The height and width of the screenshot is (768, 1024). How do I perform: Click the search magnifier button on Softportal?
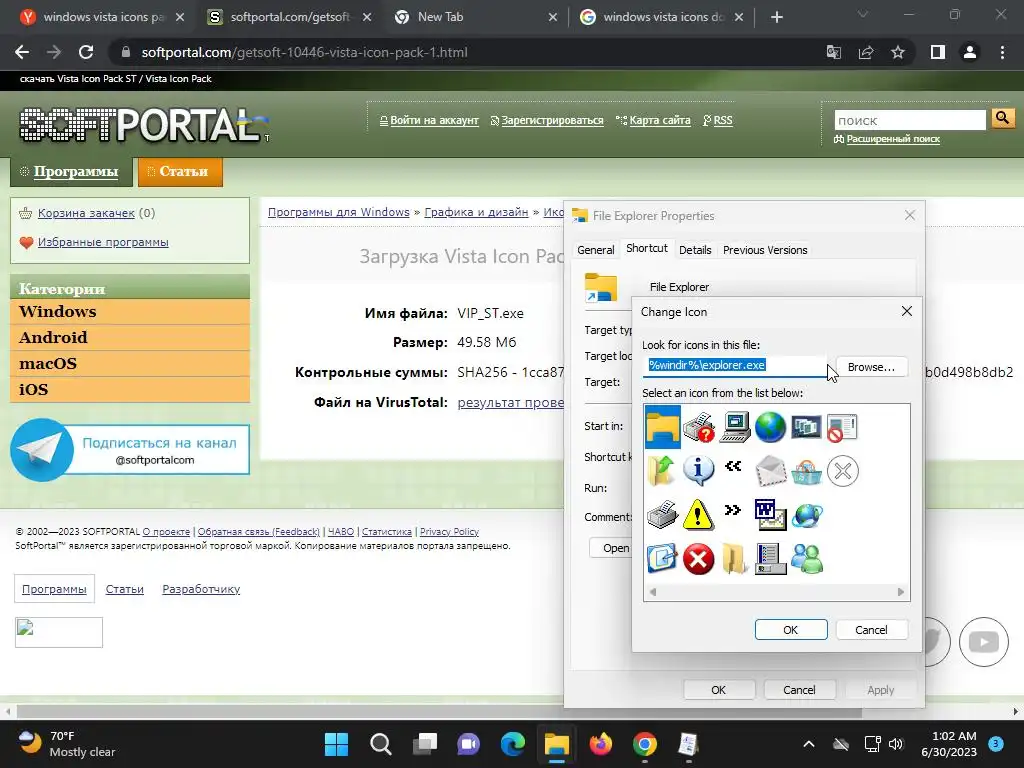pyautogui.click(x=1002, y=118)
